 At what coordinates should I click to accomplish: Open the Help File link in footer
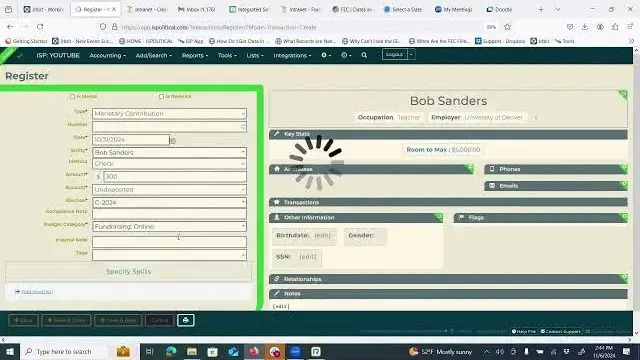point(523,331)
